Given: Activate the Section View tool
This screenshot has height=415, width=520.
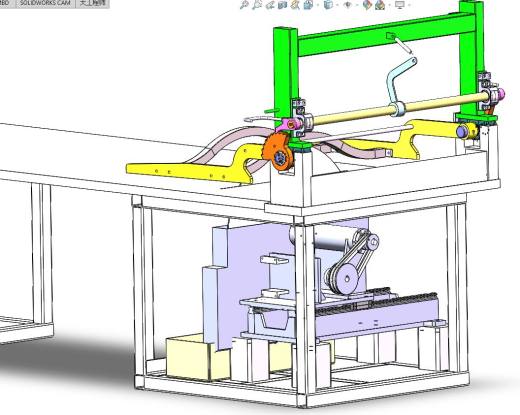Looking at the screenshot, I should 283,5.
